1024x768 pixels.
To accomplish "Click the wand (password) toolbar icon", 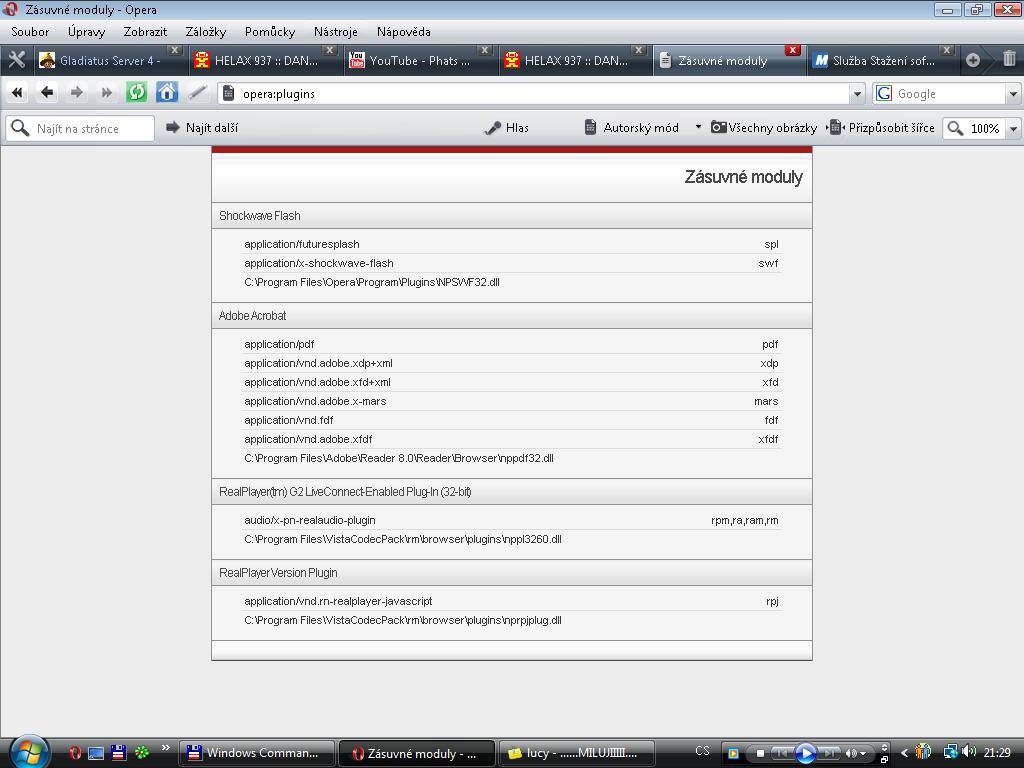I will click(197, 93).
